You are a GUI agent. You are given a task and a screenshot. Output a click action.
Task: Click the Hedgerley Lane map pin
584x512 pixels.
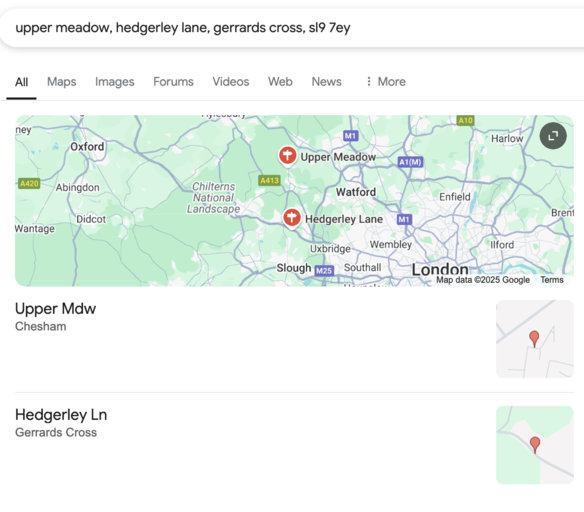tap(292, 218)
